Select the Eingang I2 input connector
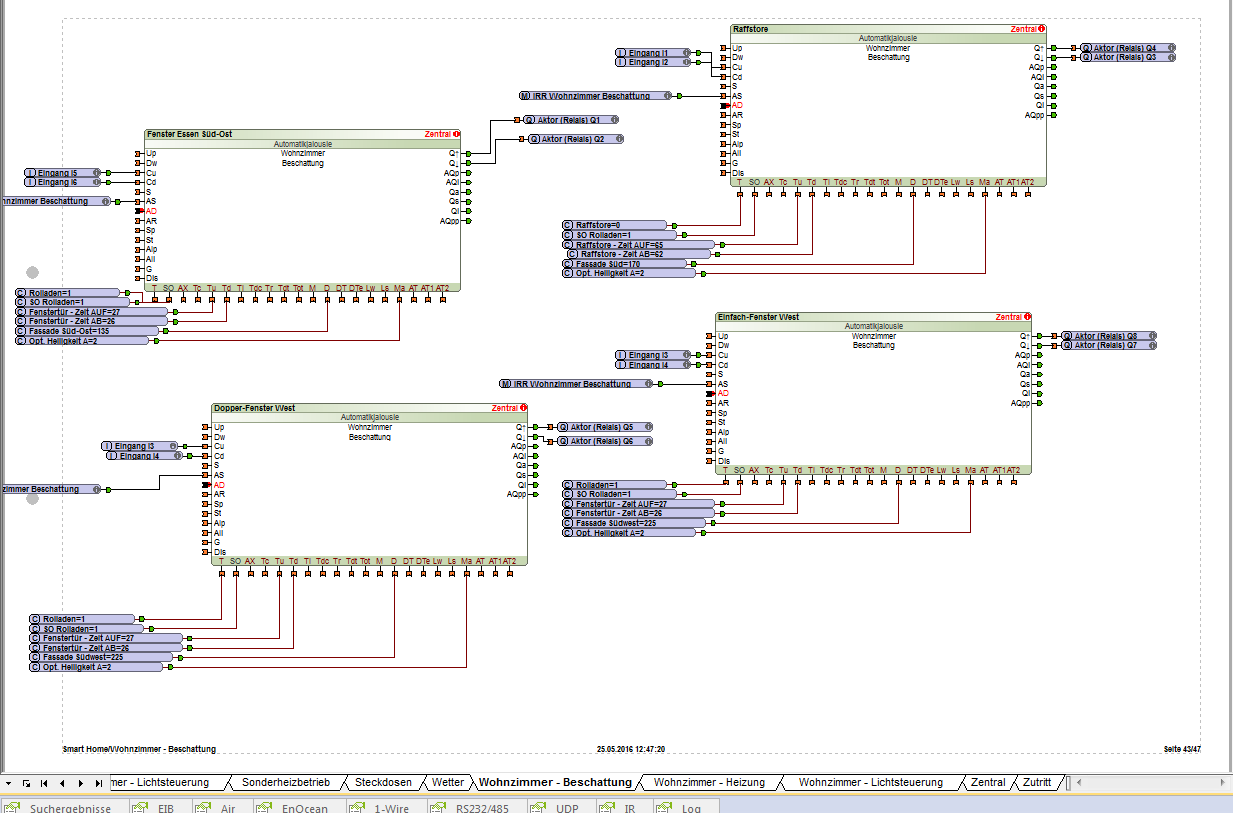Screen dimensions: 1233x813 [653, 62]
